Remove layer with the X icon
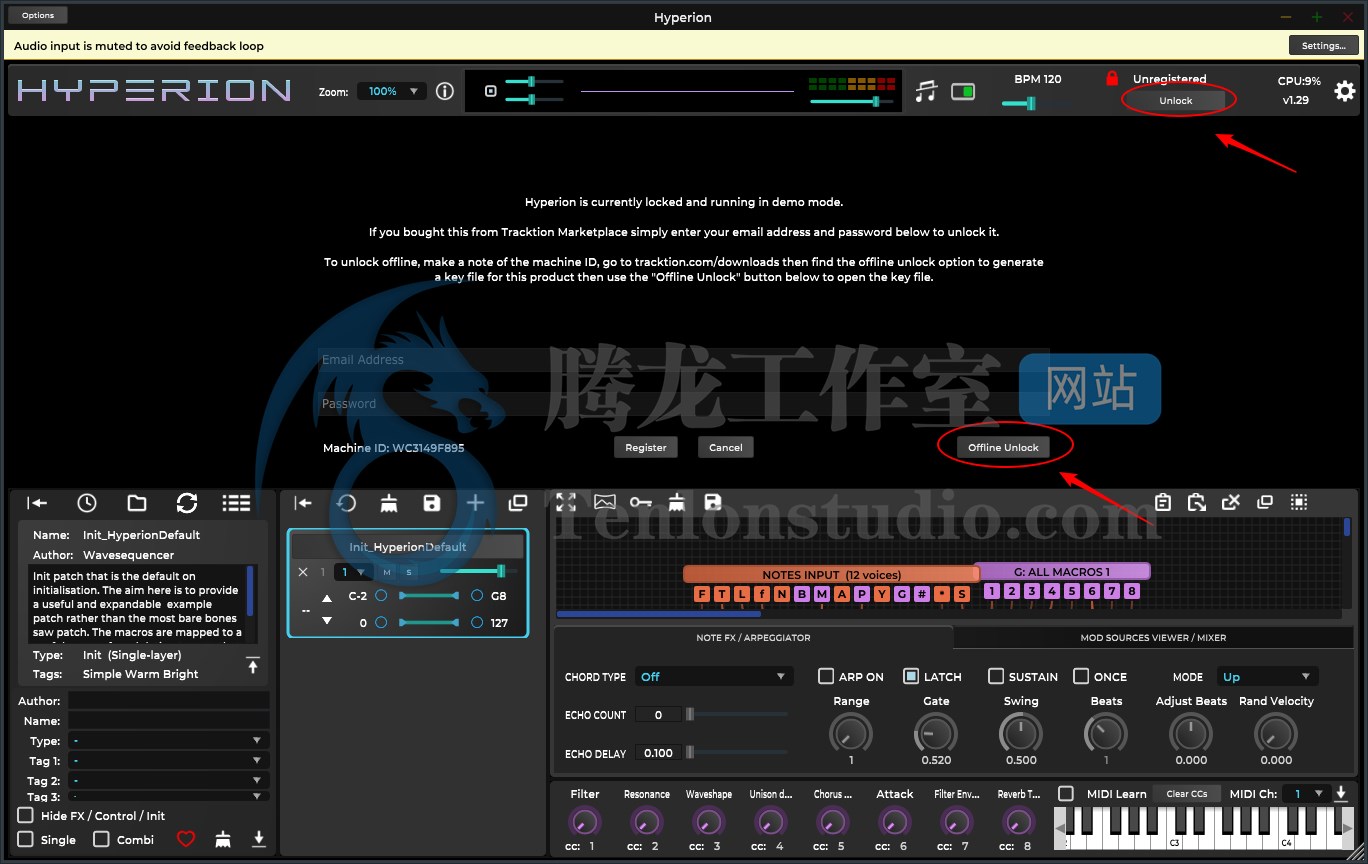The width and height of the screenshot is (1368, 864). point(303,572)
